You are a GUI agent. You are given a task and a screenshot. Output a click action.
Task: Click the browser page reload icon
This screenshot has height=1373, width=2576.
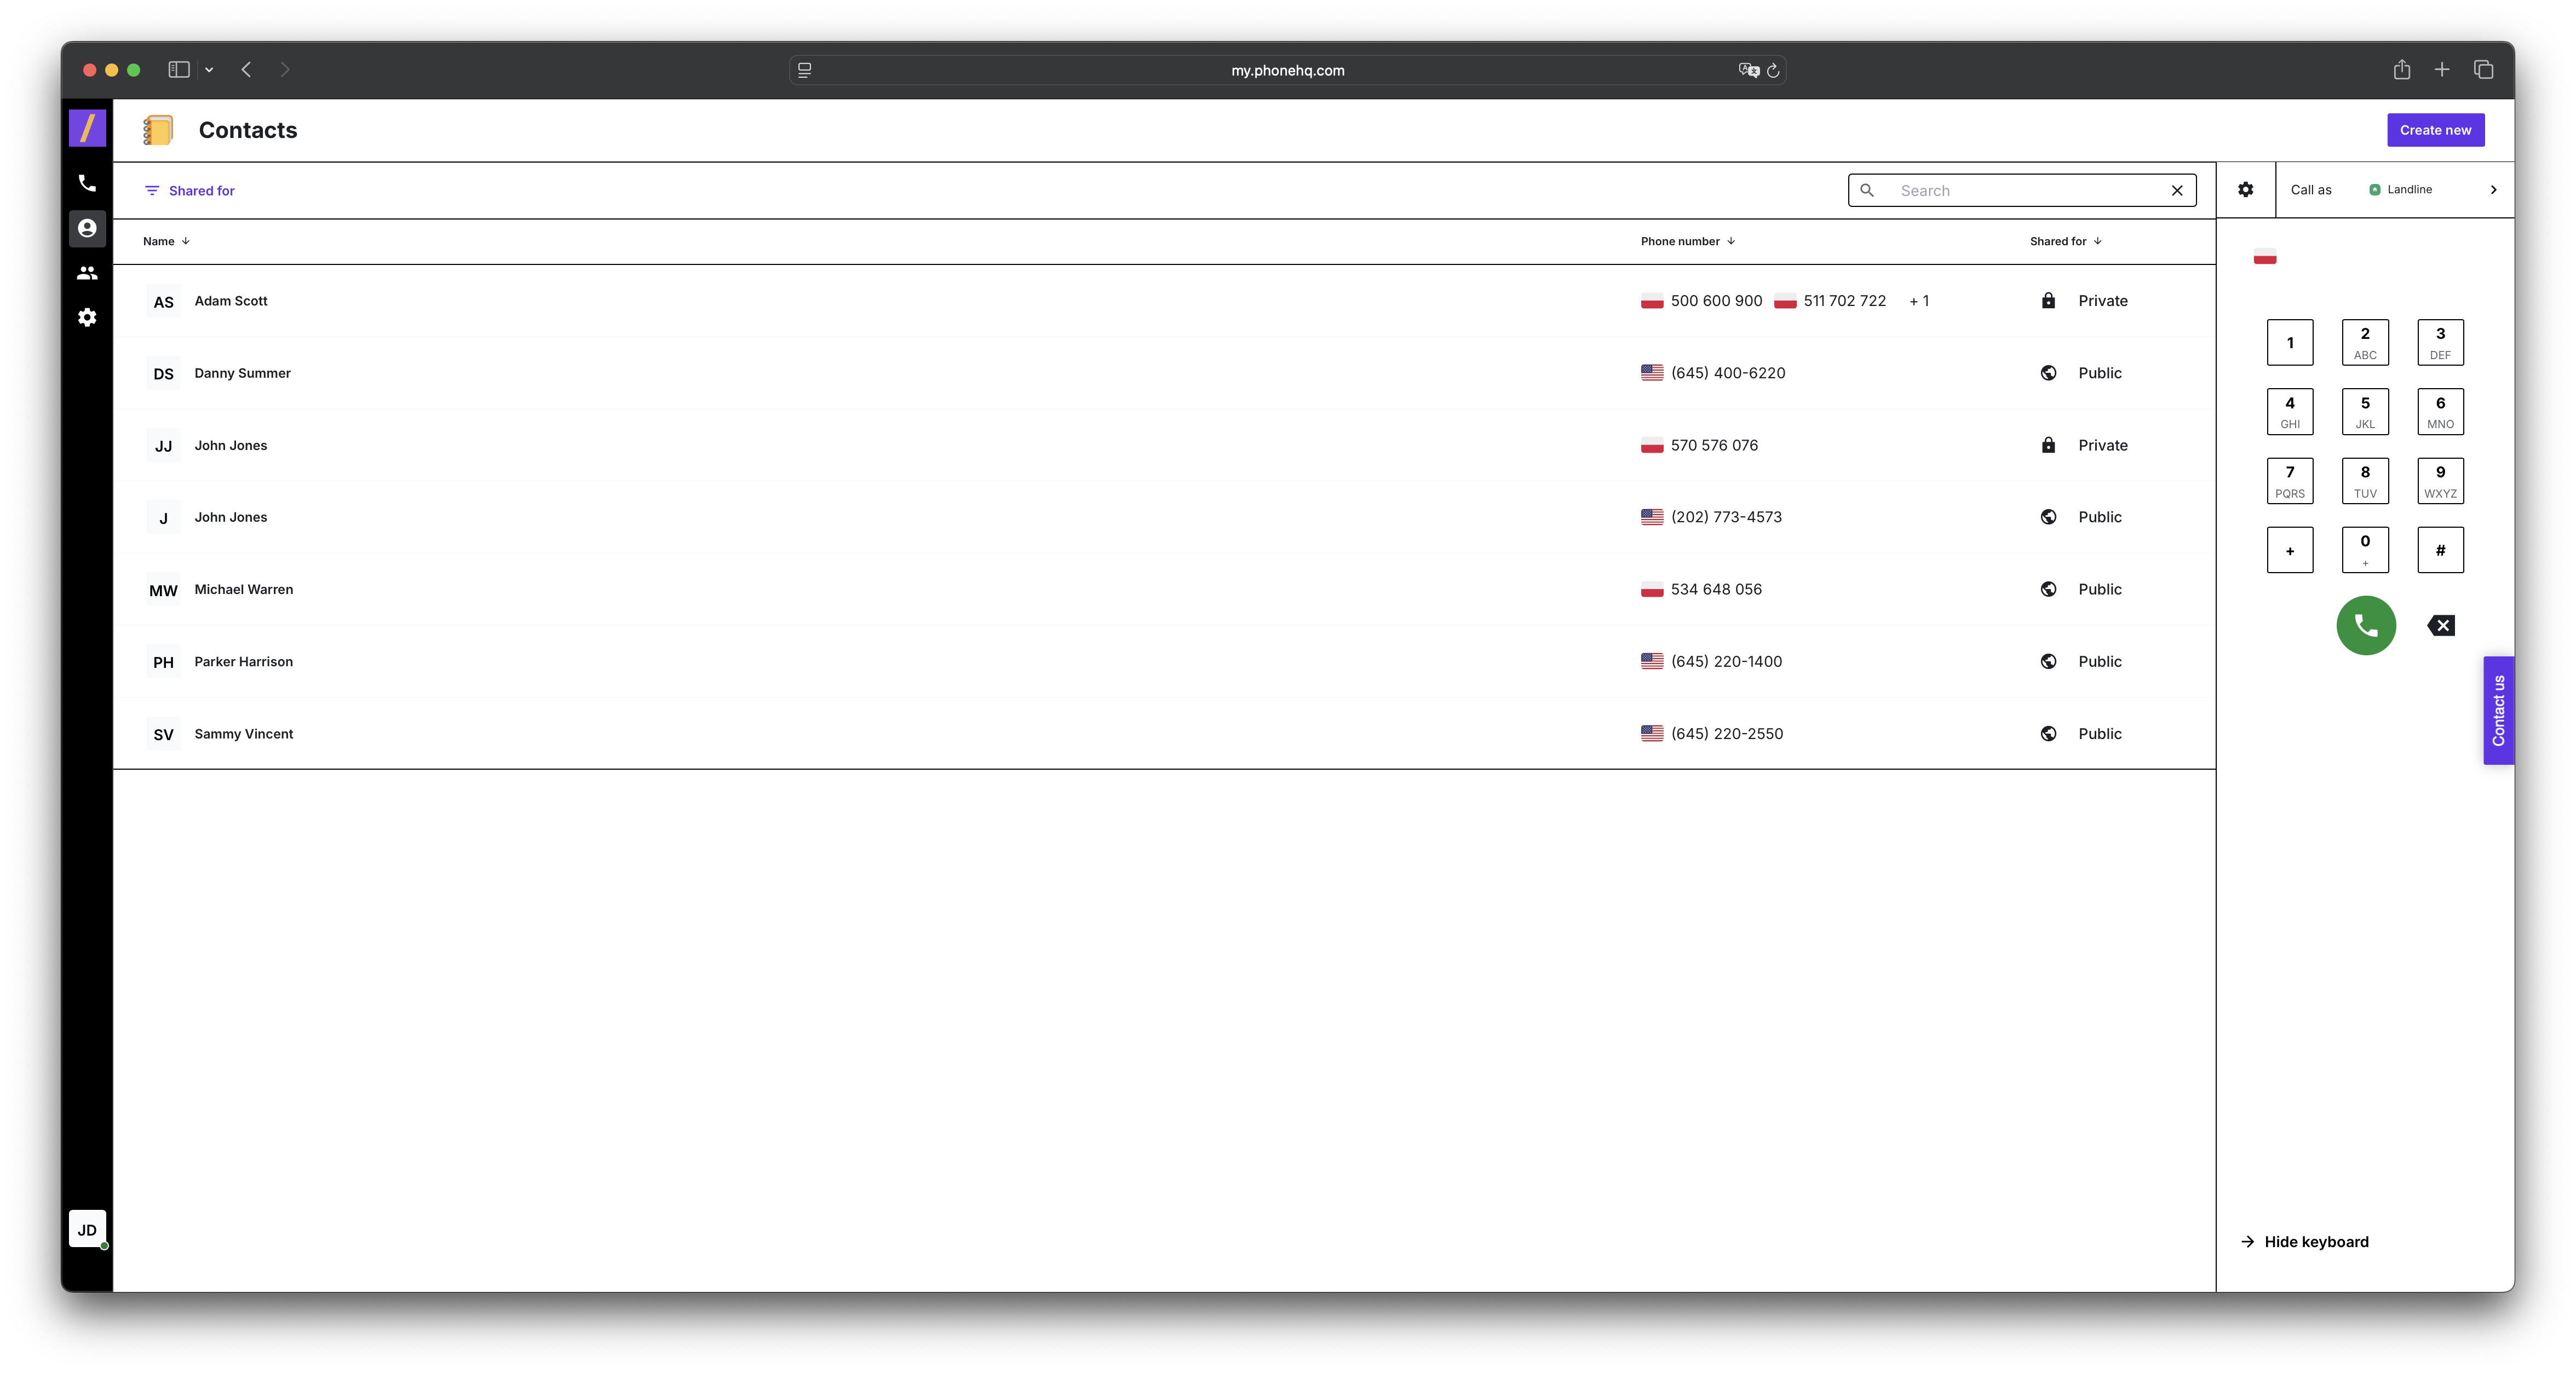[1773, 71]
